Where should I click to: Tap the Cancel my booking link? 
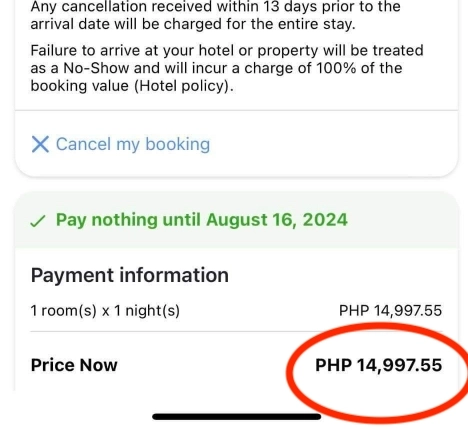(x=121, y=144)
